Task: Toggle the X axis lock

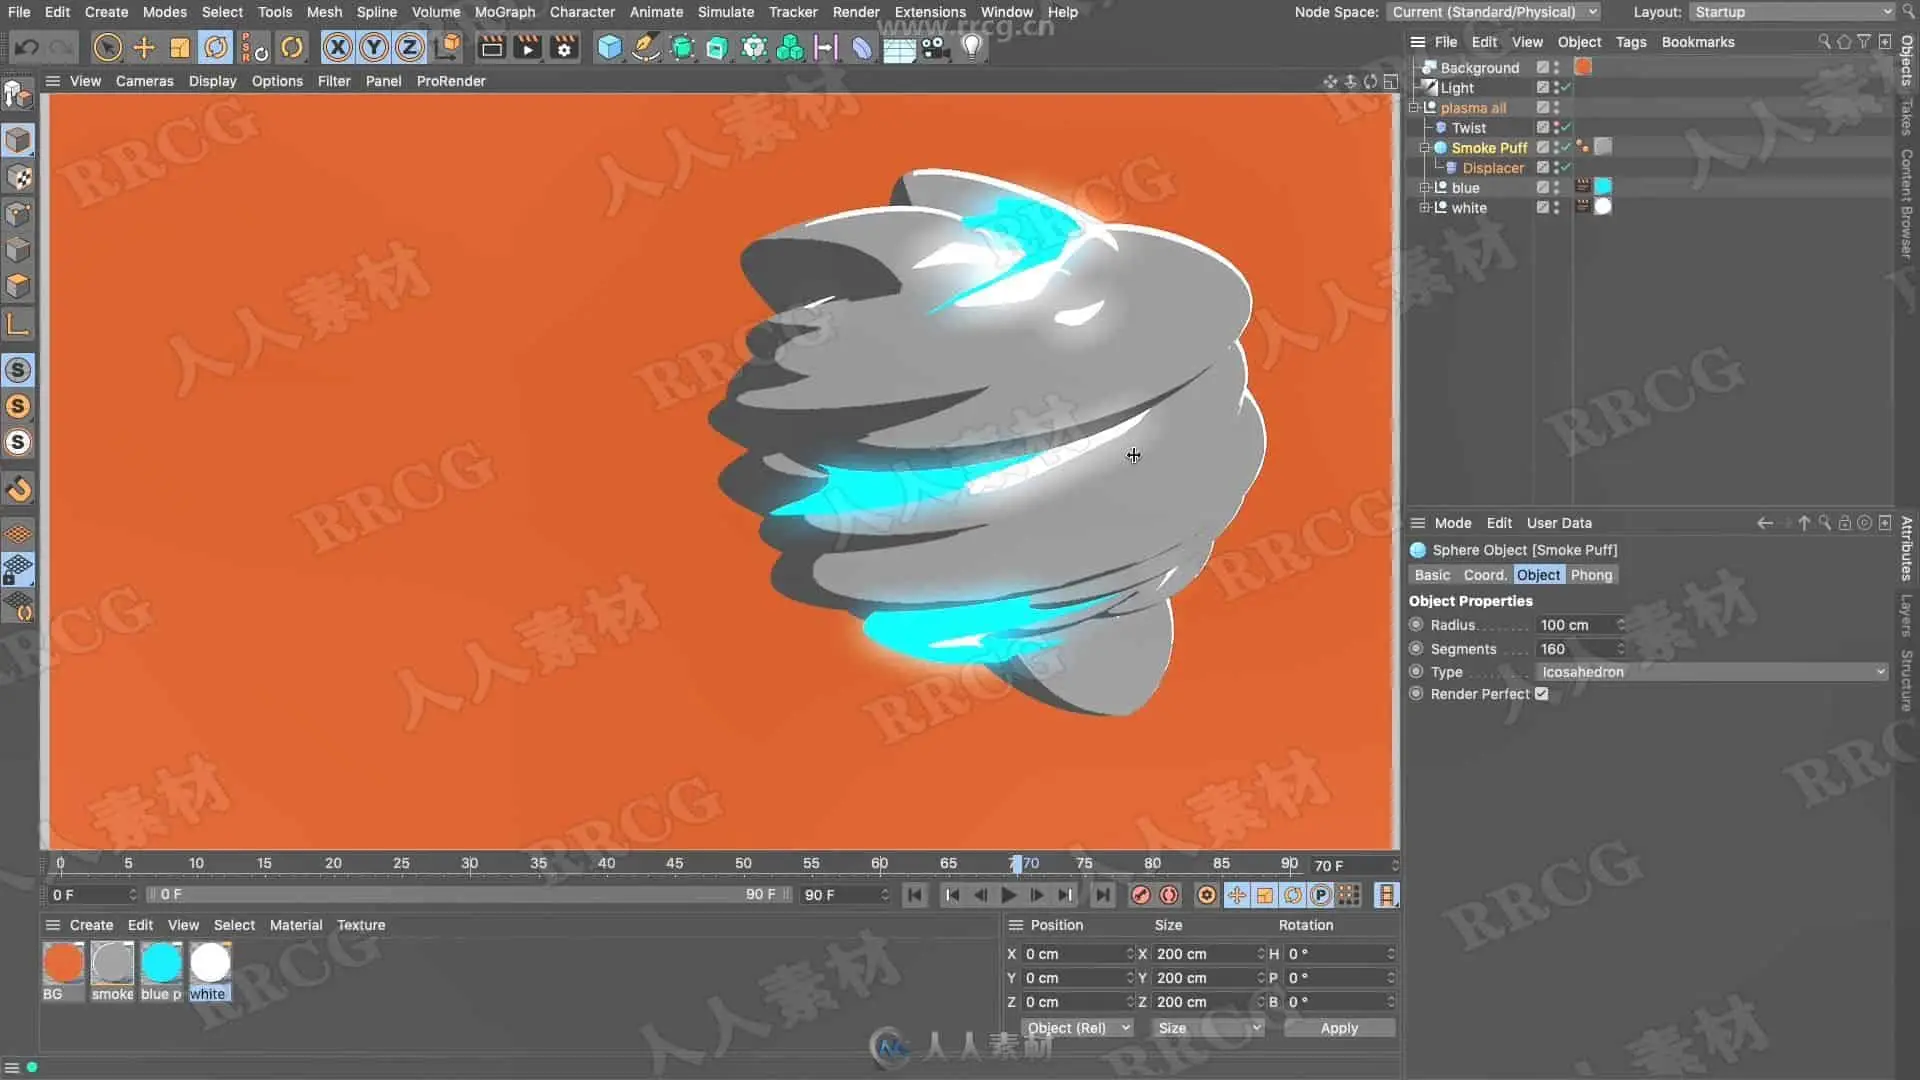Action: coord(338,47)
